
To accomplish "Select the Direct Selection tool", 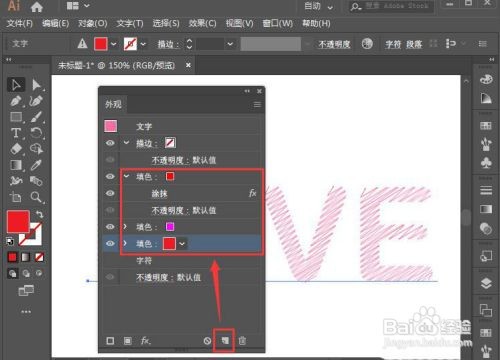I will click(36, 85).
